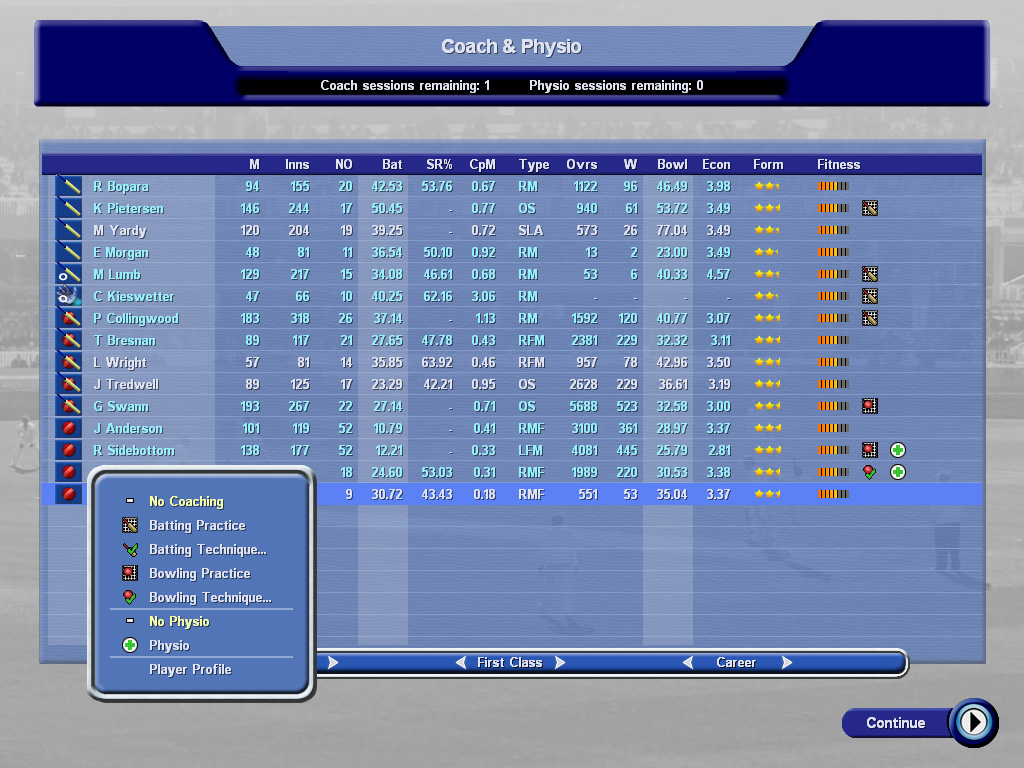Click the all-rounder icon beside G Swann

tap(69, 406)
